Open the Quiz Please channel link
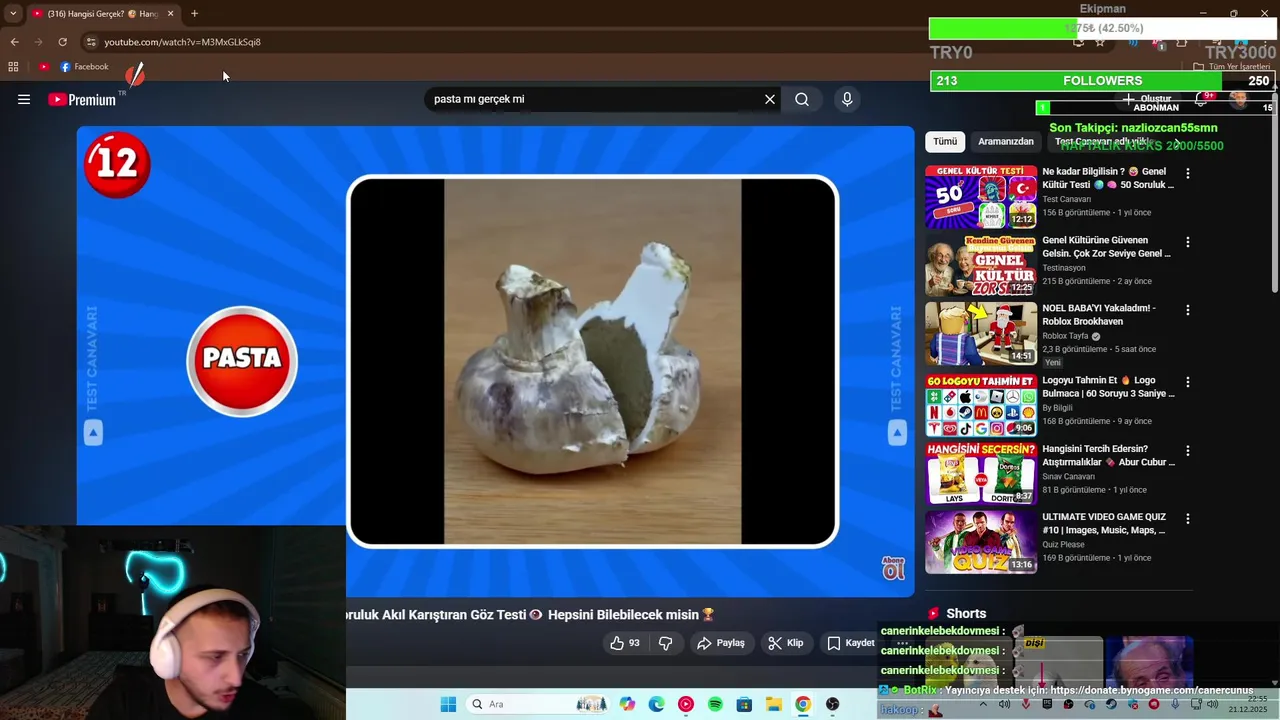 pos(1063,544)
